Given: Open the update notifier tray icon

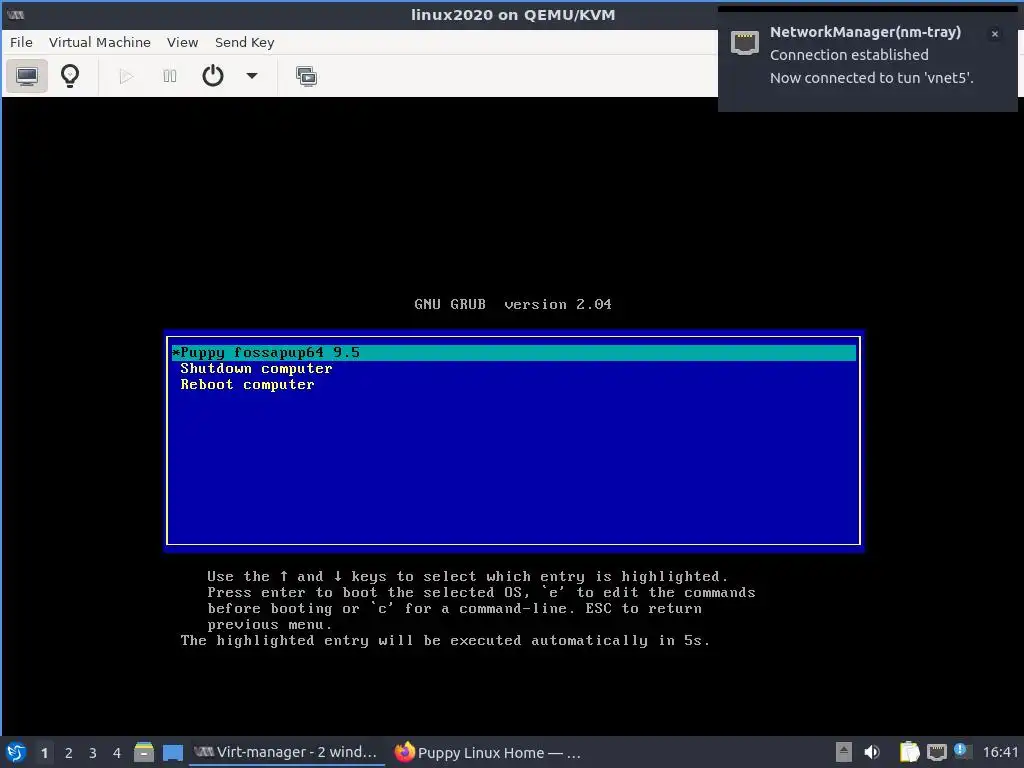Looking at the screenshot, I should tap(962, 751).
